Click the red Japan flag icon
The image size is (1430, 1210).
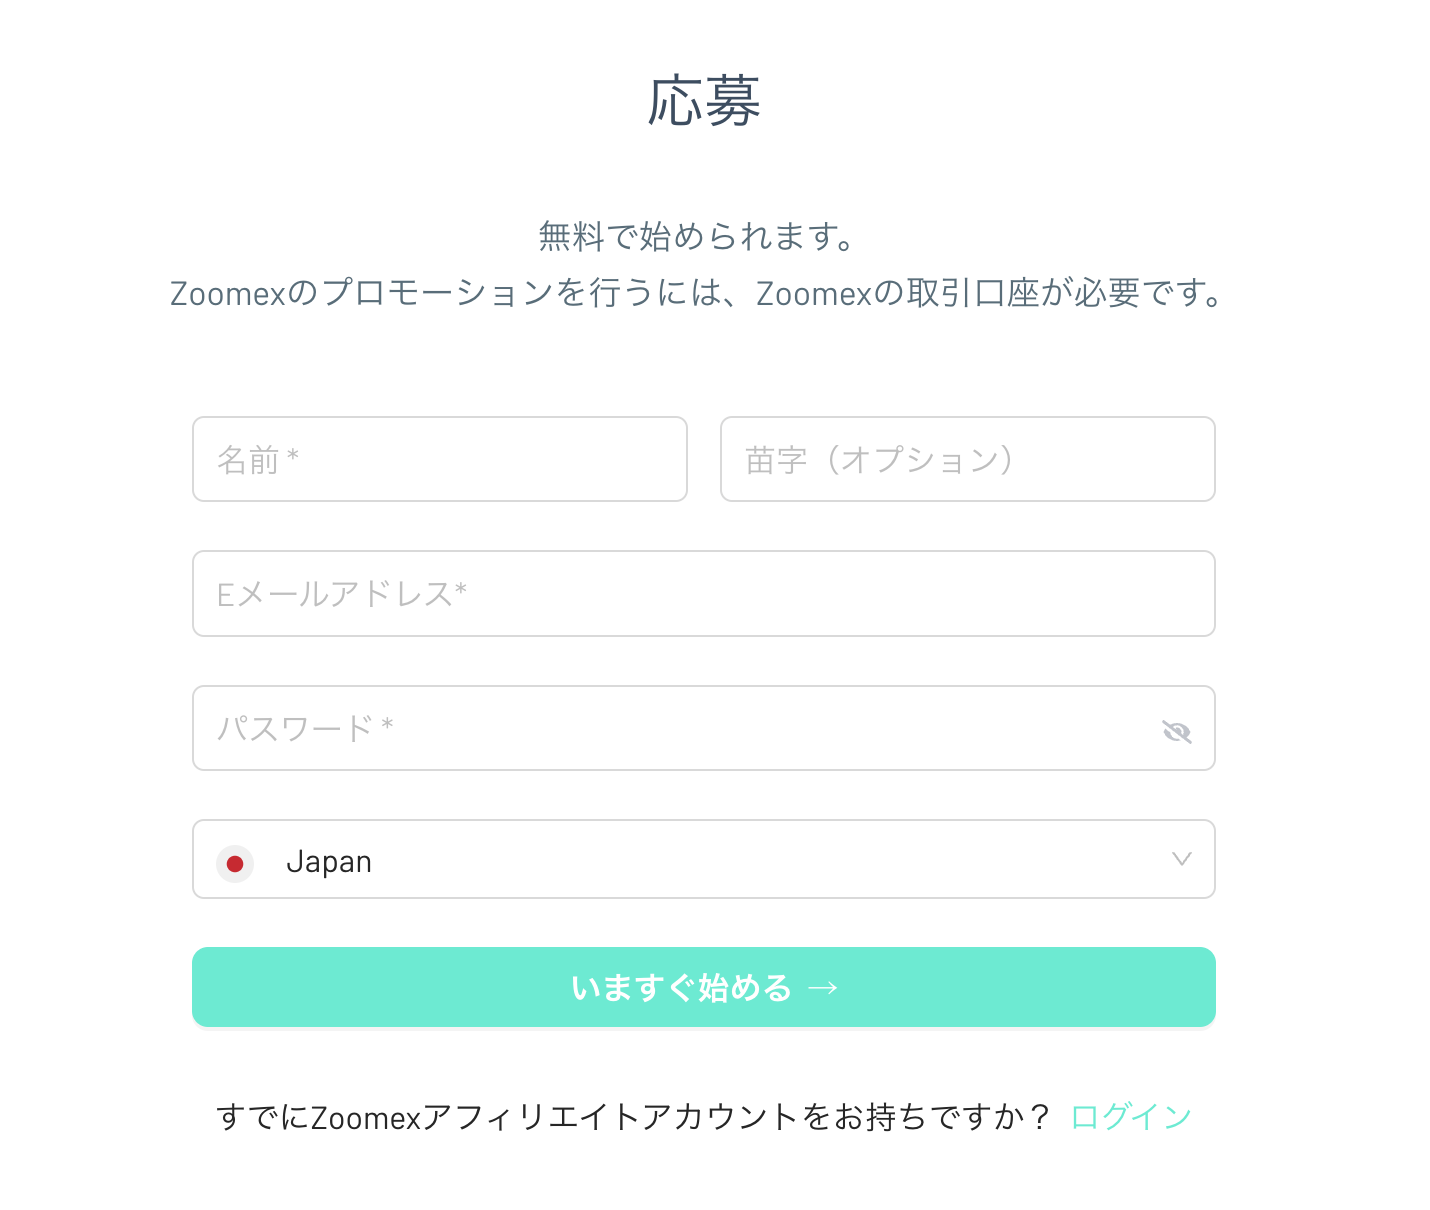(235, 864)
